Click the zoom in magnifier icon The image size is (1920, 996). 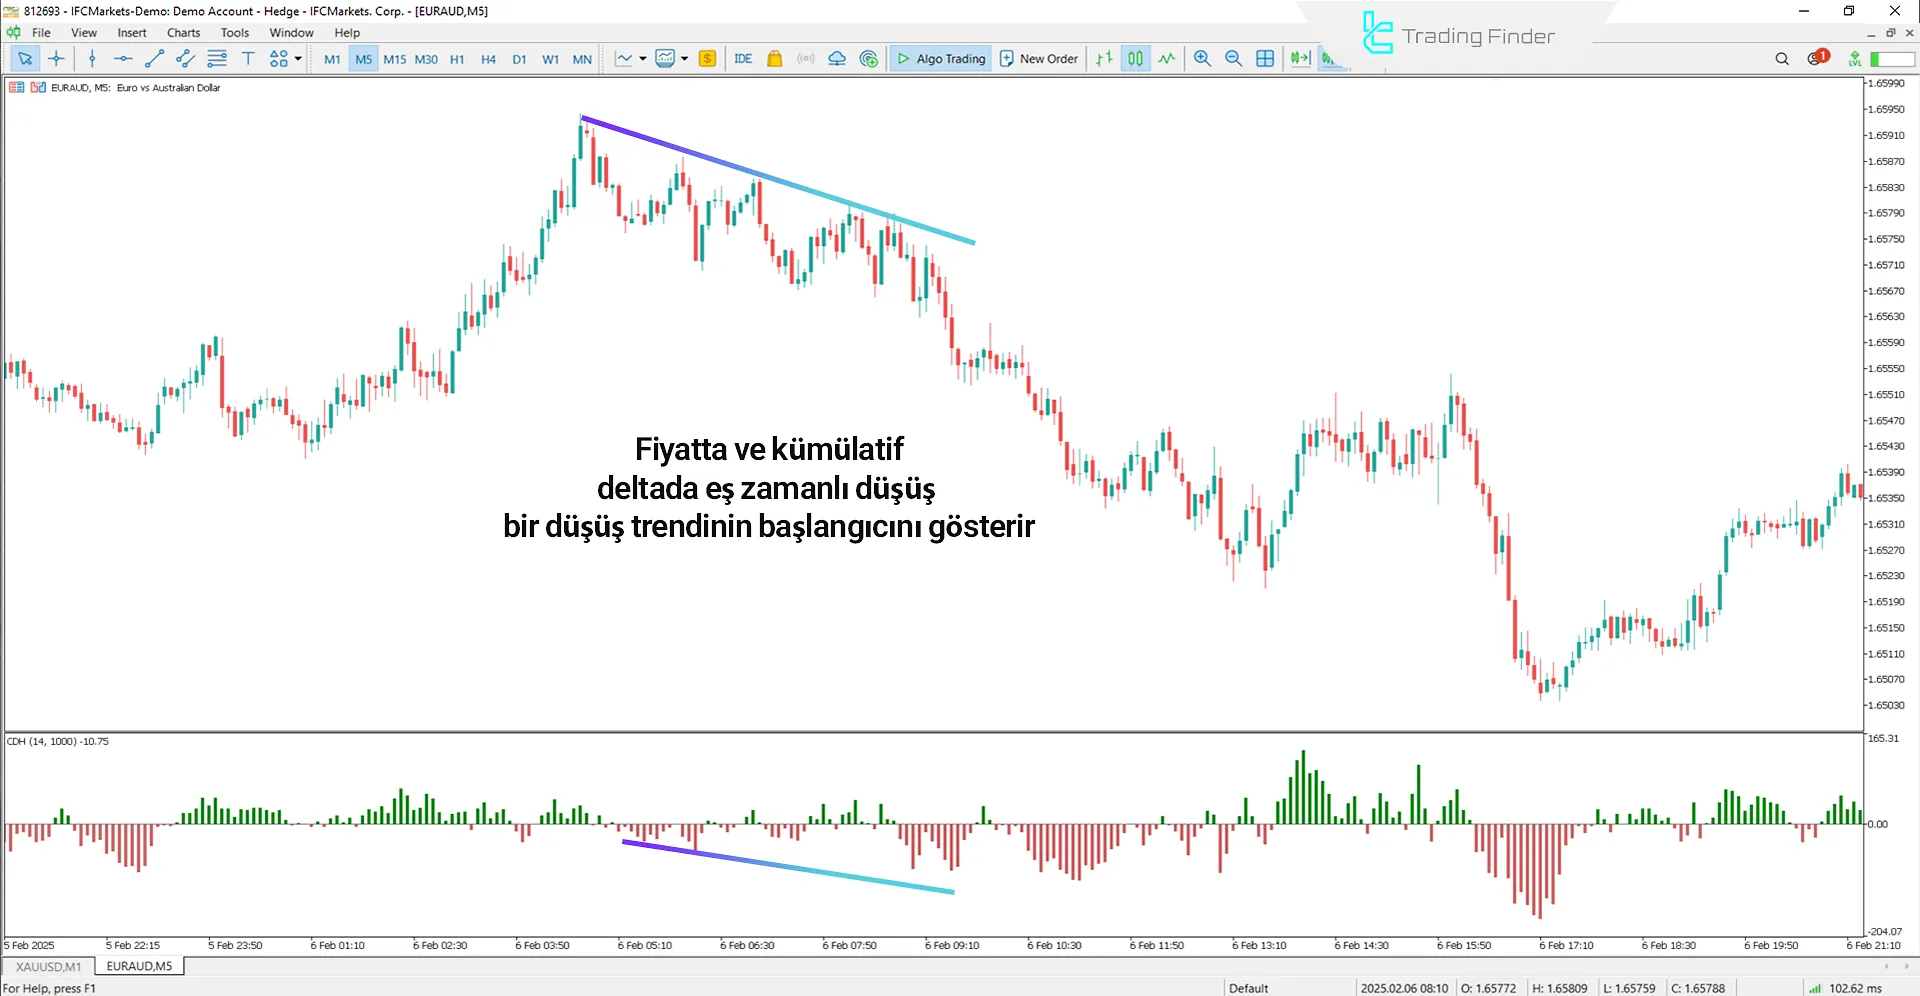pyautogui.click(x=1202, y=59)
